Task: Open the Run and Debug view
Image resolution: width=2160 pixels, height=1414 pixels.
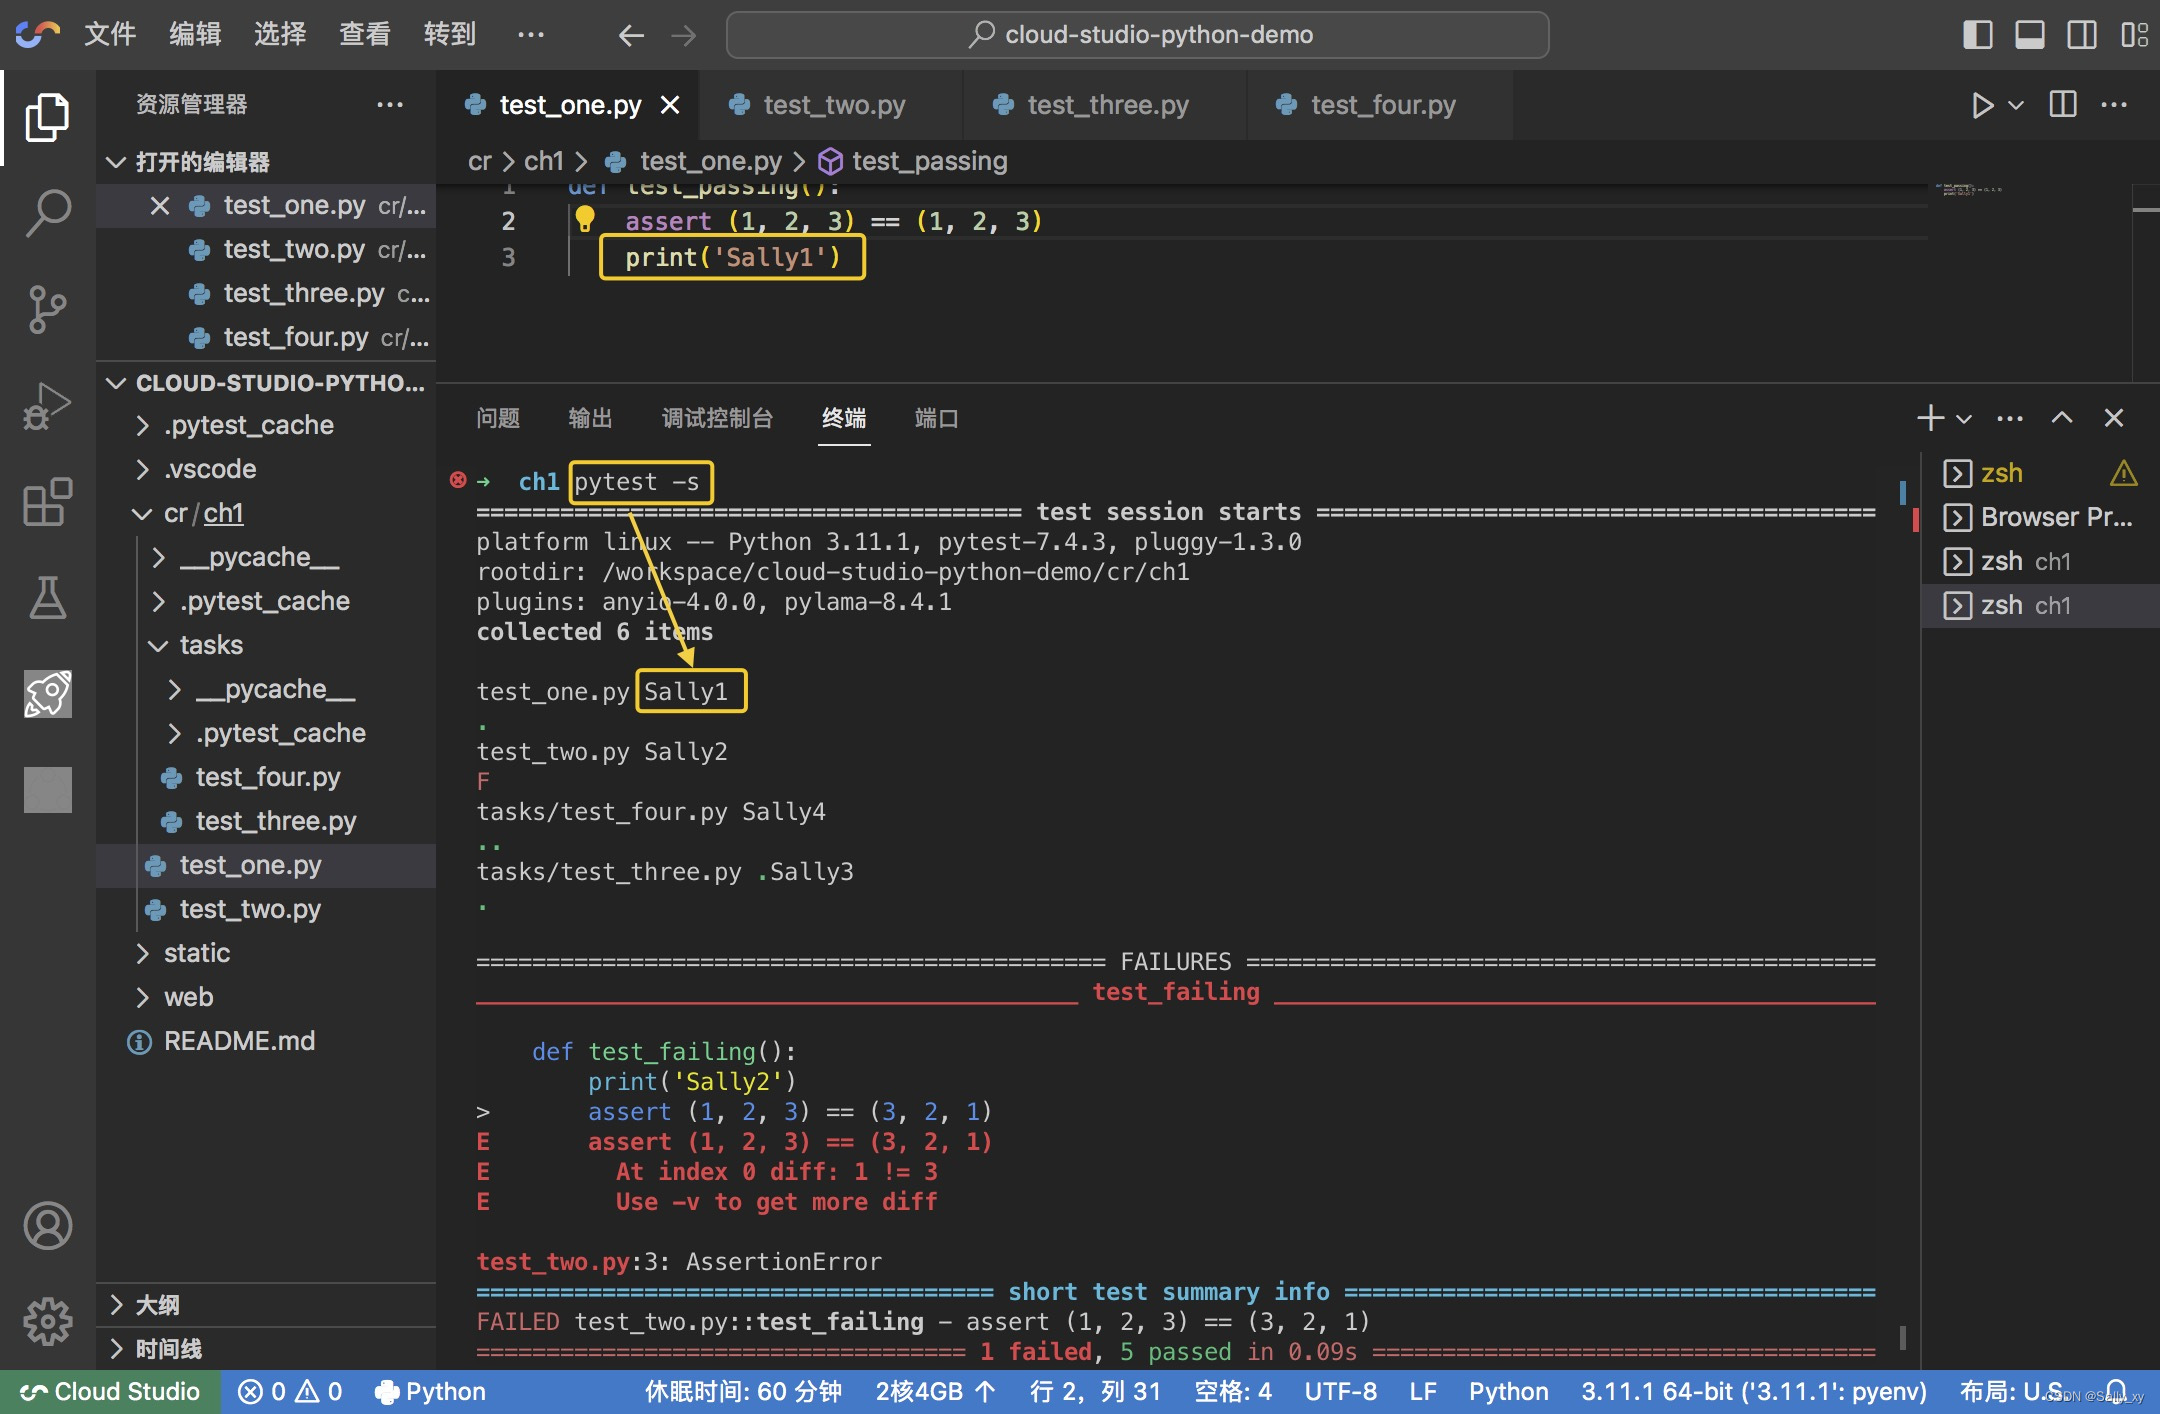Action: click(47, 405)
